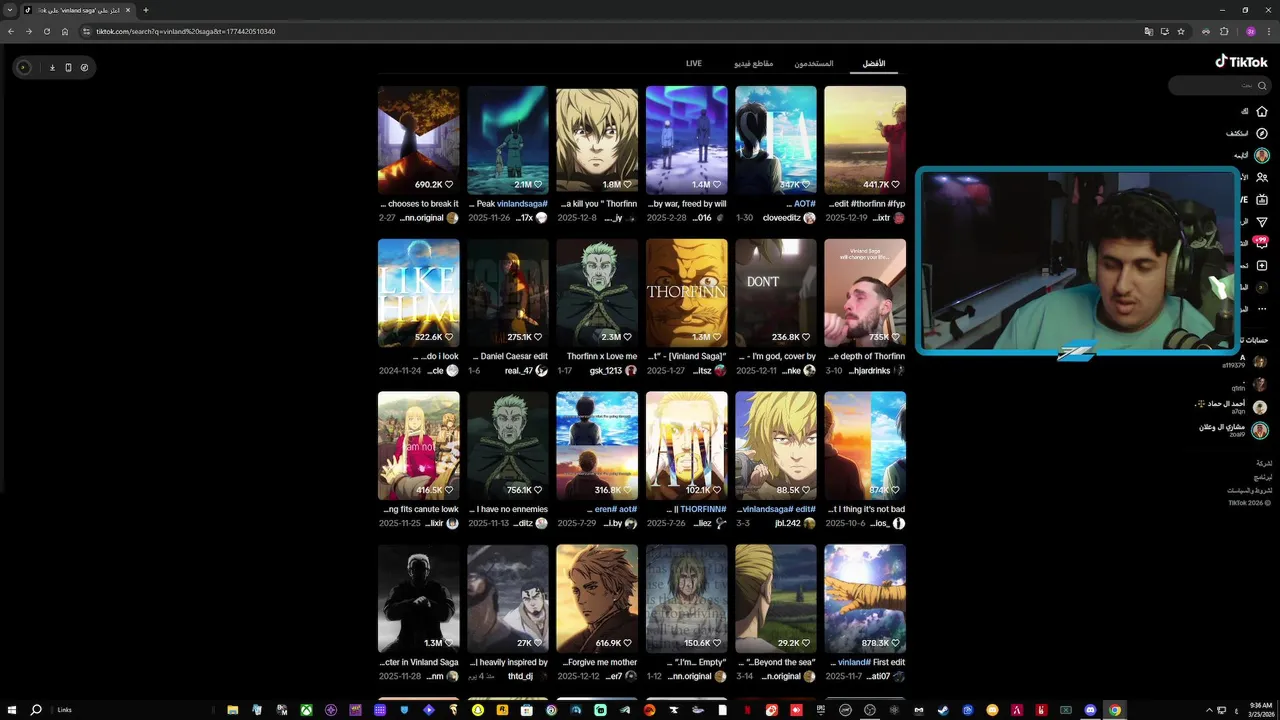Open snowy video with 1.4M likes

(x=686, y=140)
